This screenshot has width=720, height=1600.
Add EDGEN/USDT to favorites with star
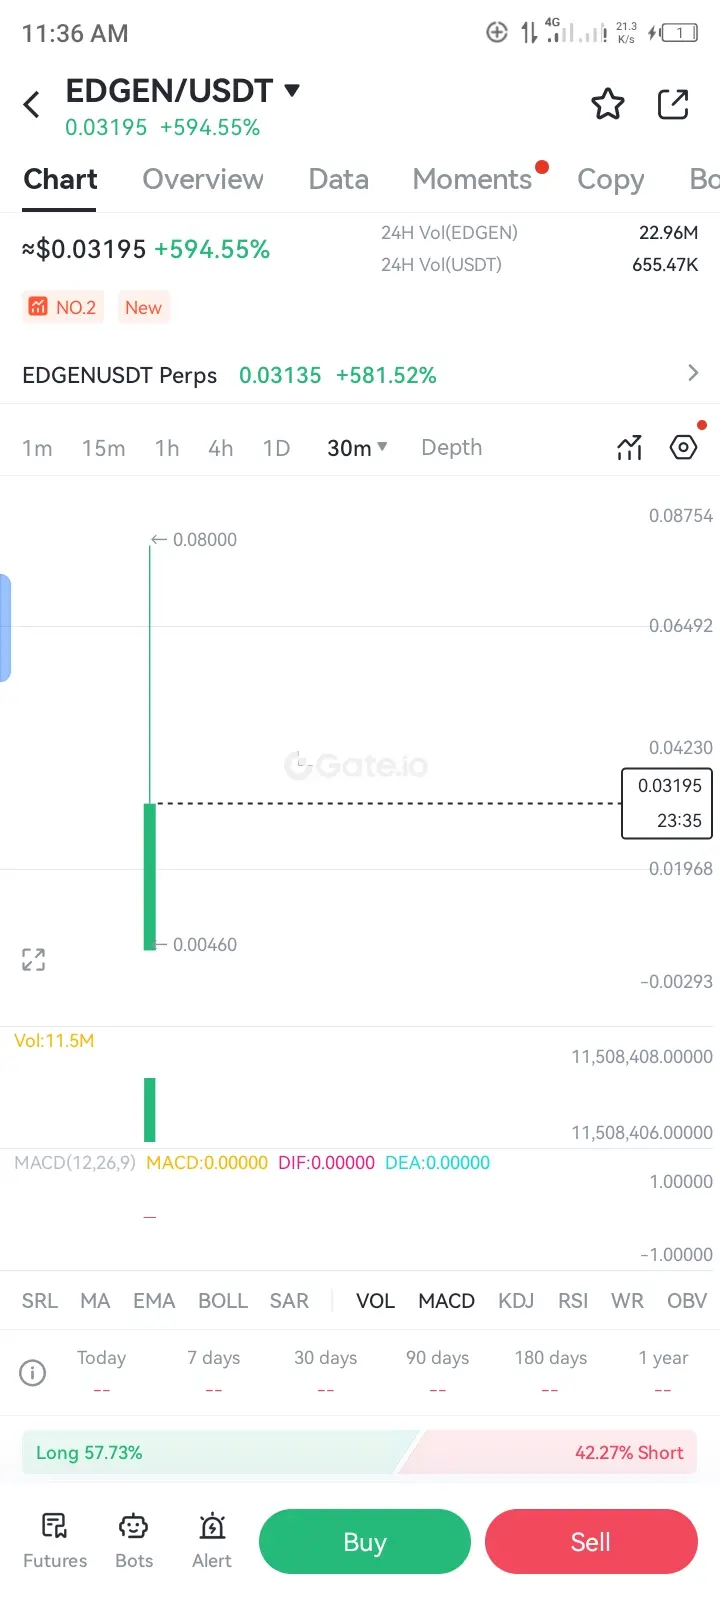pos(608,104)
